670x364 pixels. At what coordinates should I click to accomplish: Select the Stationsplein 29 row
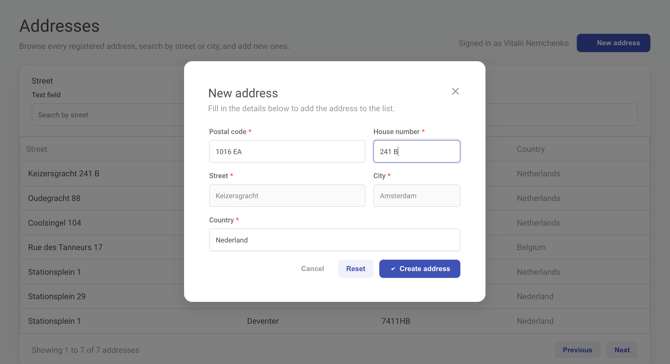335,296
